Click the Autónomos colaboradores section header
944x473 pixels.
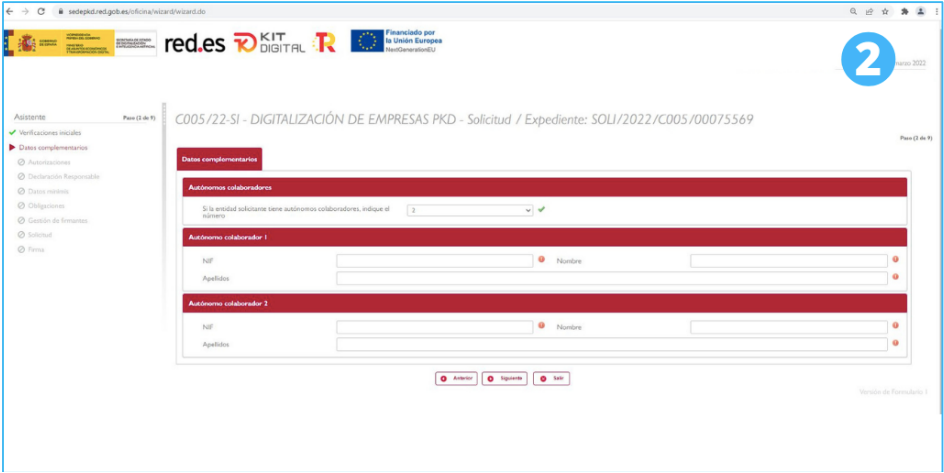pos(544,187)
